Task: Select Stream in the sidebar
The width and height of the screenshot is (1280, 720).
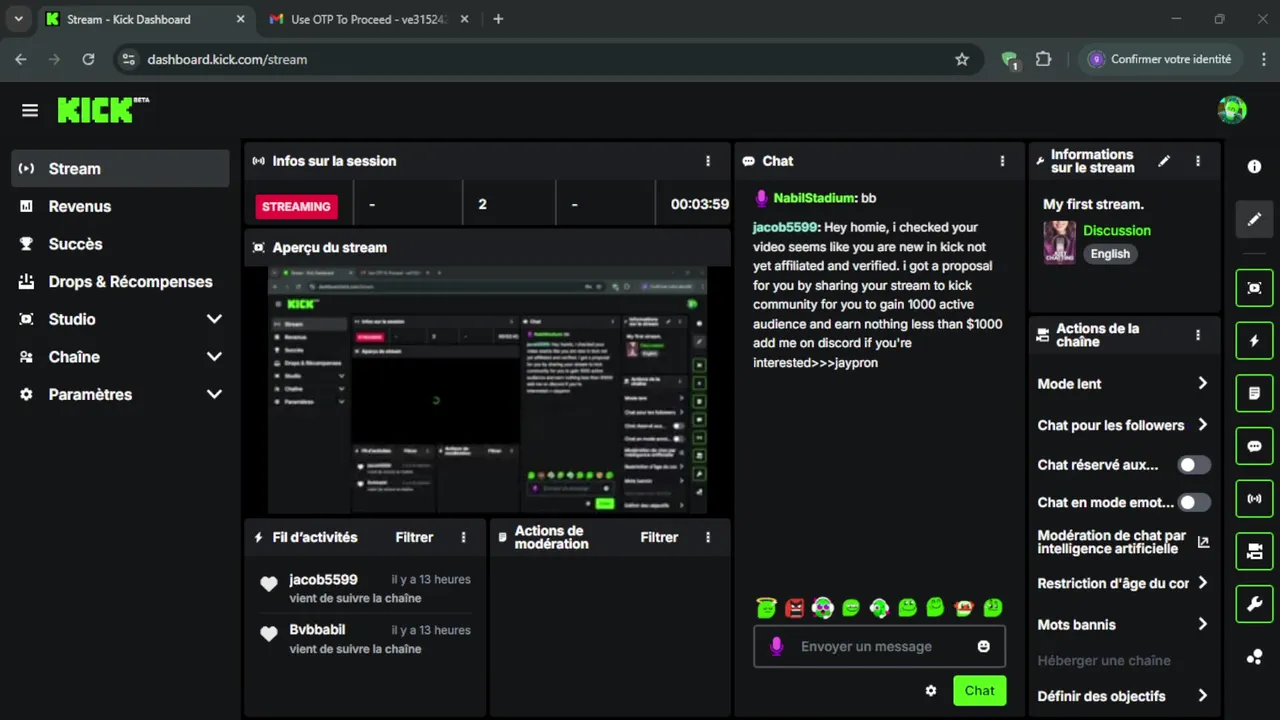Action: pos(120,169)
